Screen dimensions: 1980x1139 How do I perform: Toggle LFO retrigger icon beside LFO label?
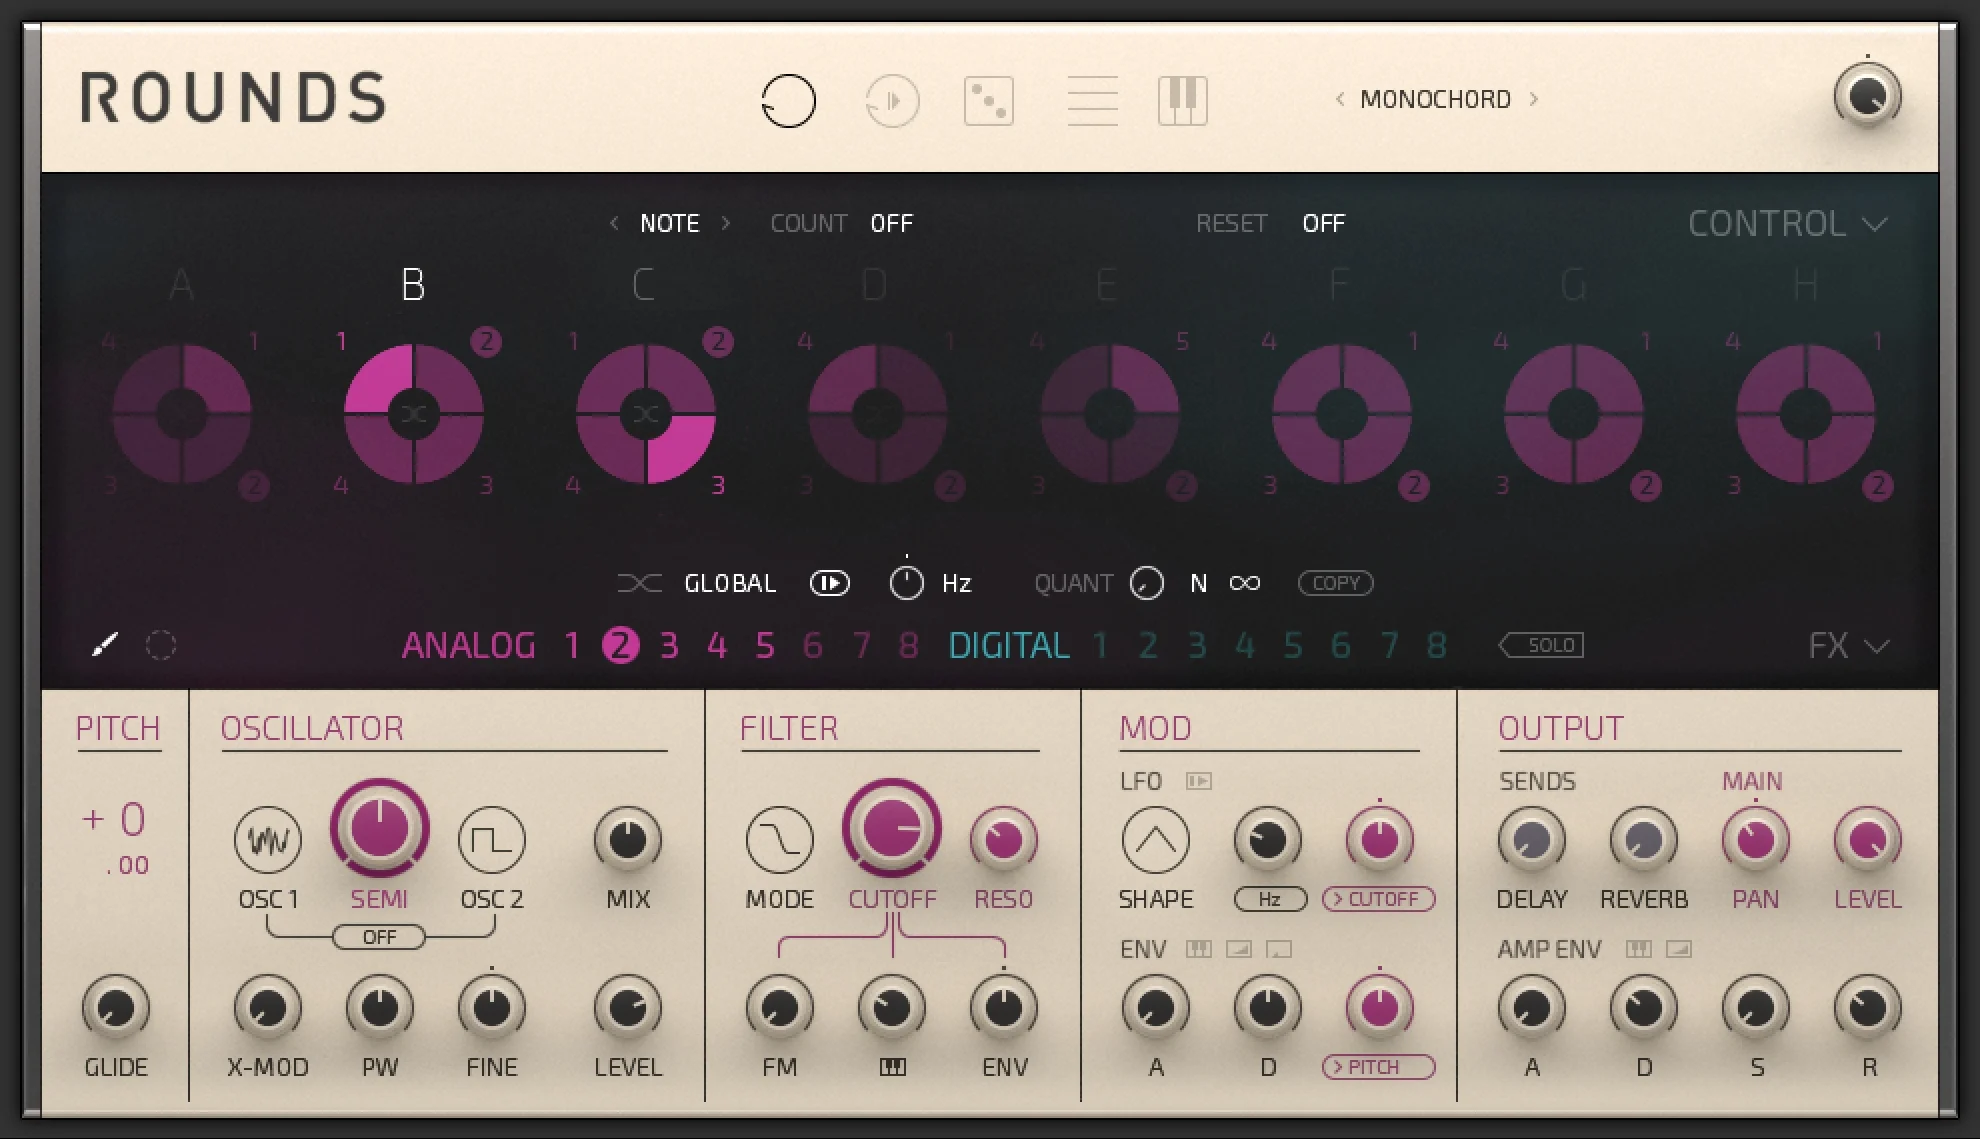pyautogui.click(x=1199, y=781)
